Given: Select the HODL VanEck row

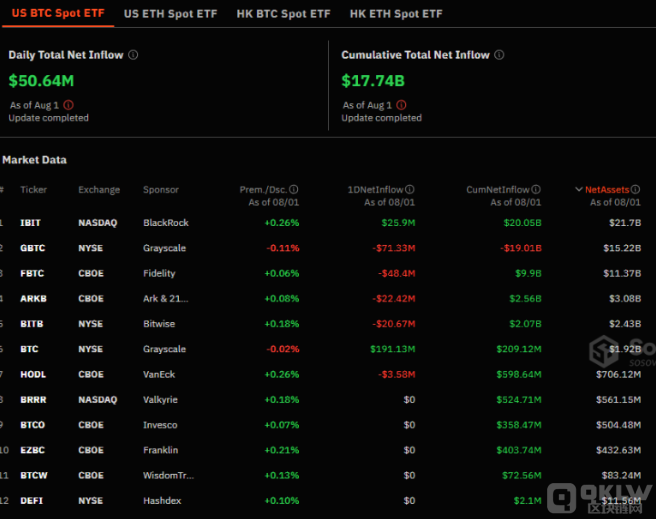Looking at the screenshot, I should click(x=32, y=374).
